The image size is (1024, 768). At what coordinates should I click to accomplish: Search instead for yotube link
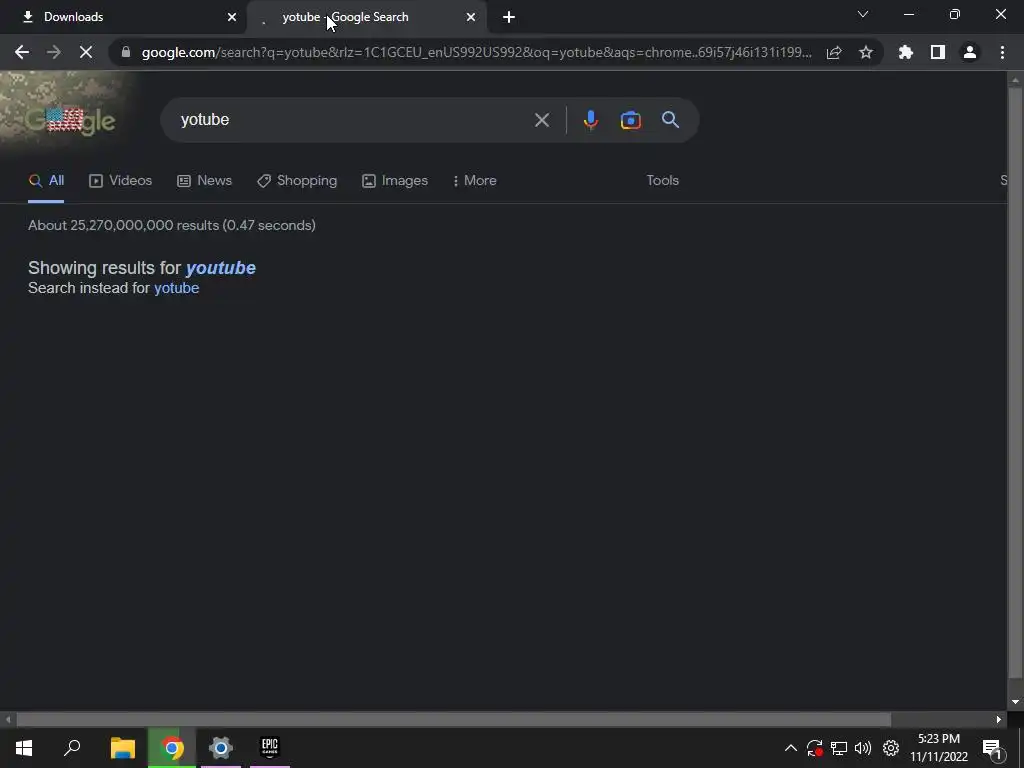coord(176,288)
